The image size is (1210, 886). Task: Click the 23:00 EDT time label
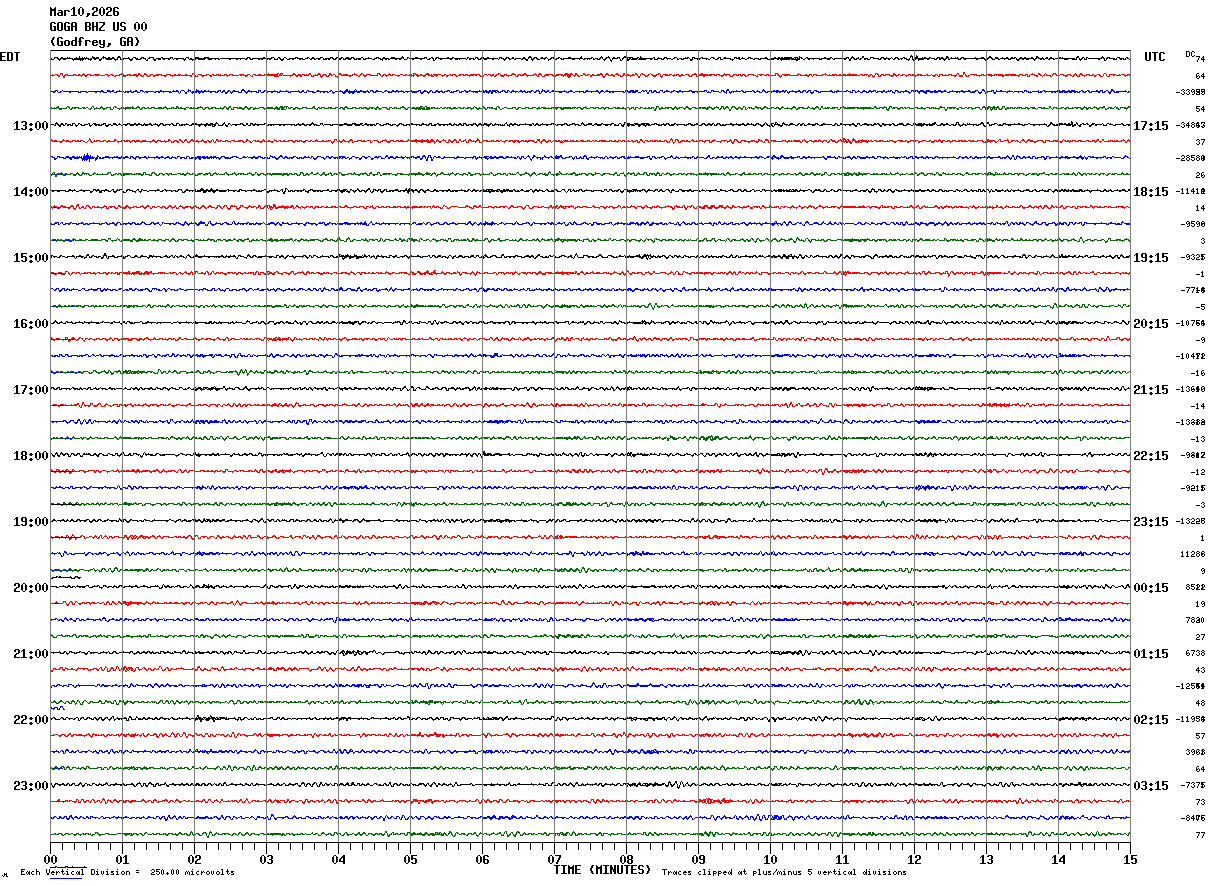(x=30, y=786)
